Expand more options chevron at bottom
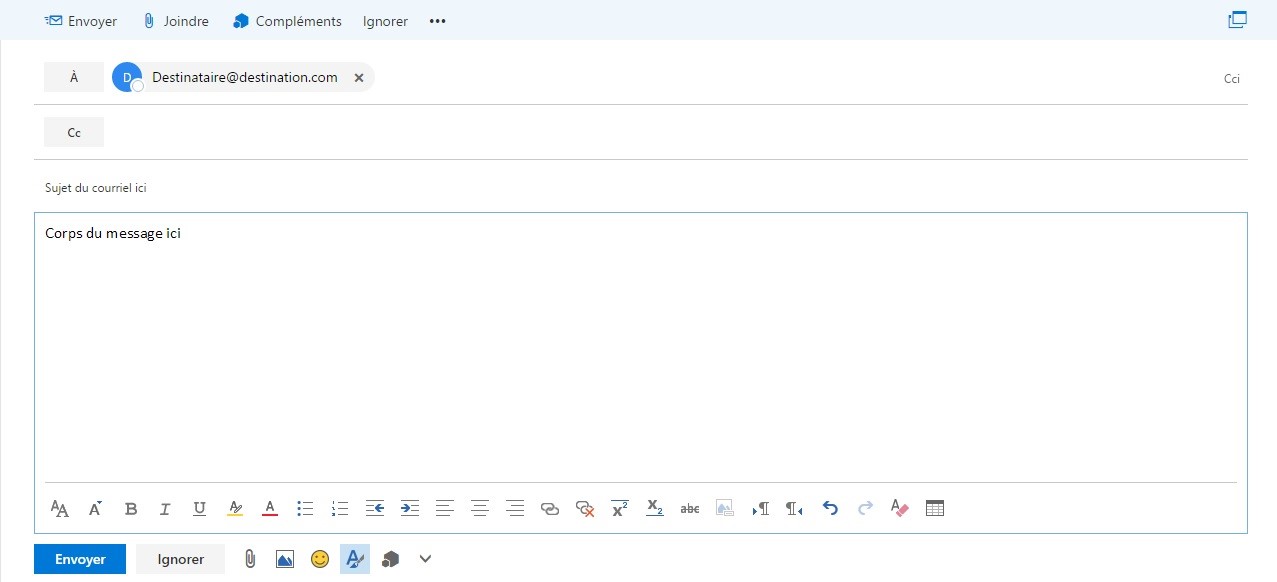 (x=425, y=559)
